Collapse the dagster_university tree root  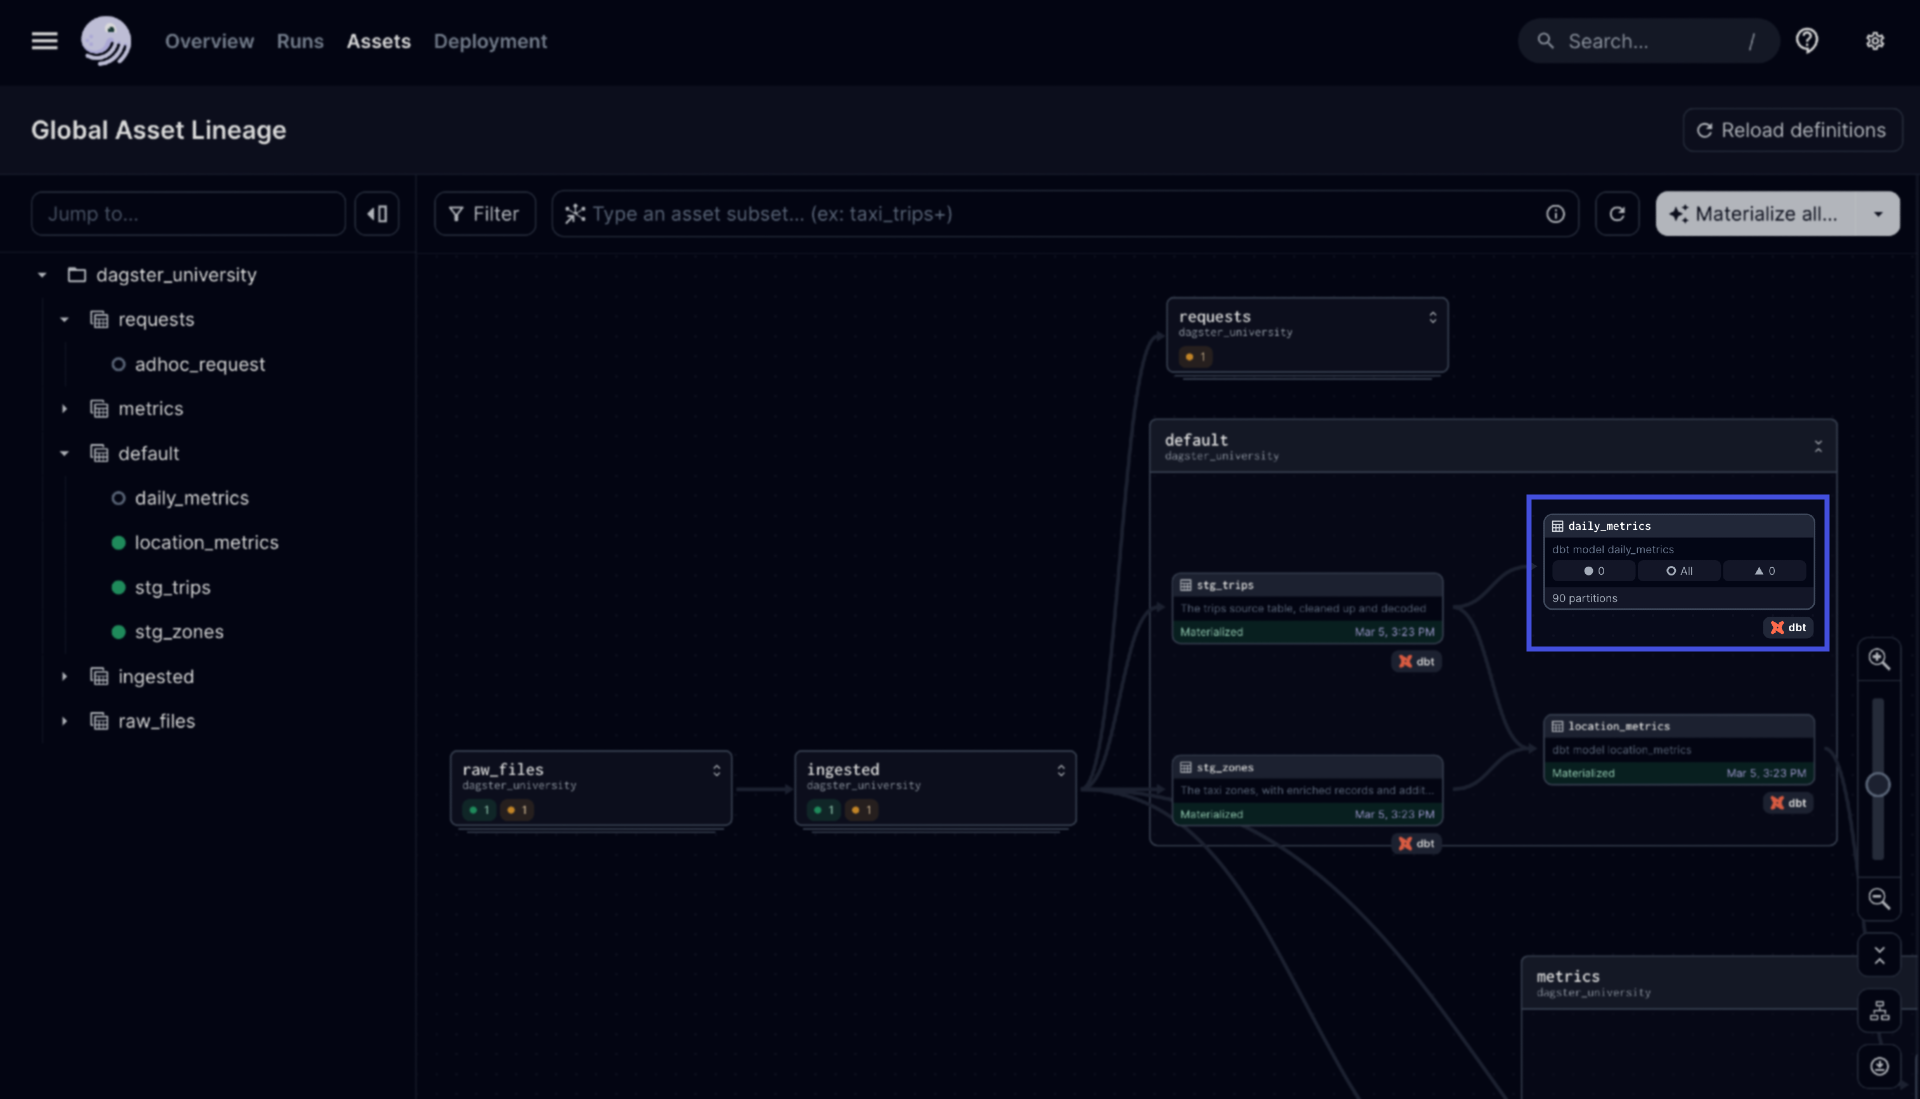click(42, 275)
